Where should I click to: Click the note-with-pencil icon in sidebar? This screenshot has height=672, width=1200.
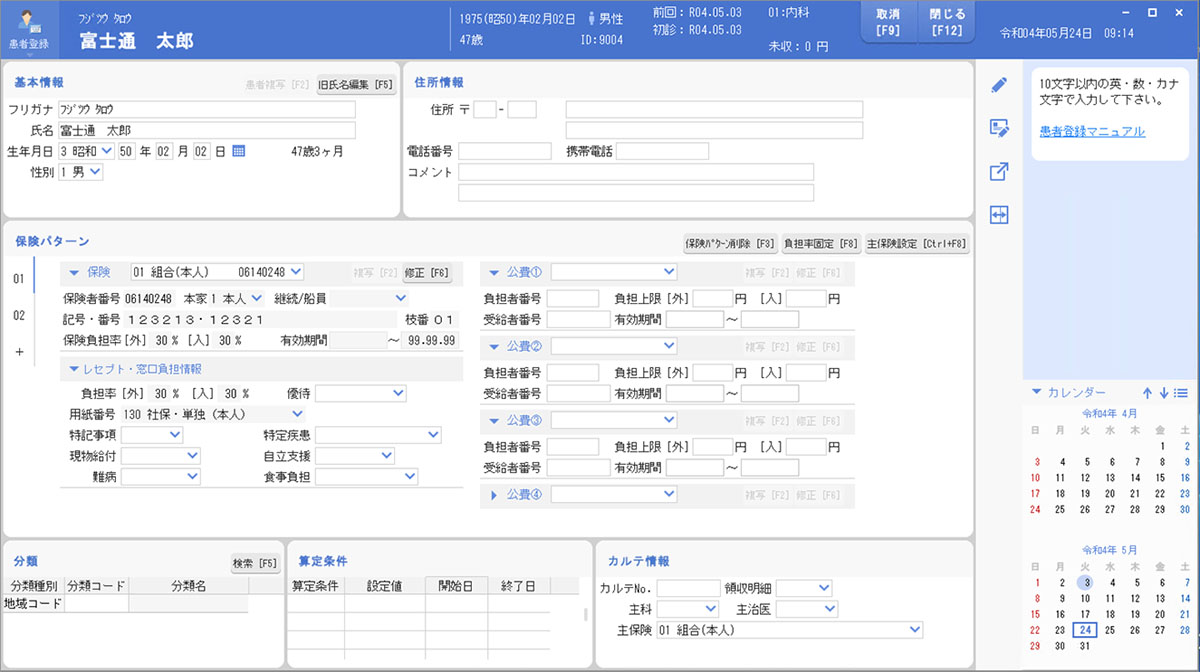[x=998, y=128]
